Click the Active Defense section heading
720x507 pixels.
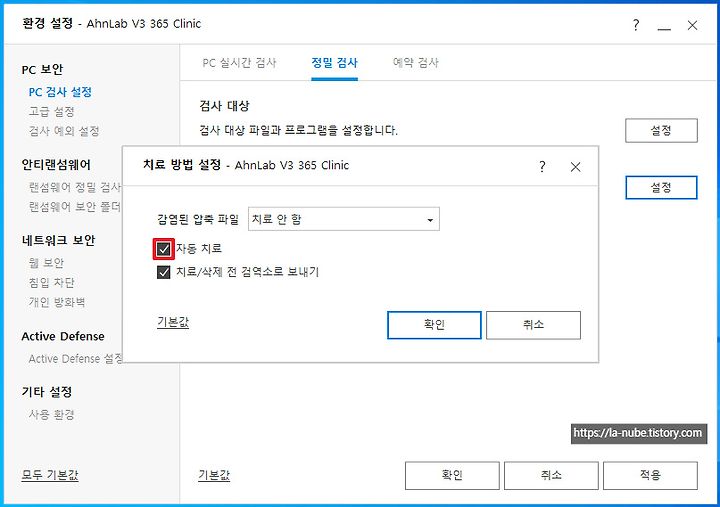pos(63,336)
